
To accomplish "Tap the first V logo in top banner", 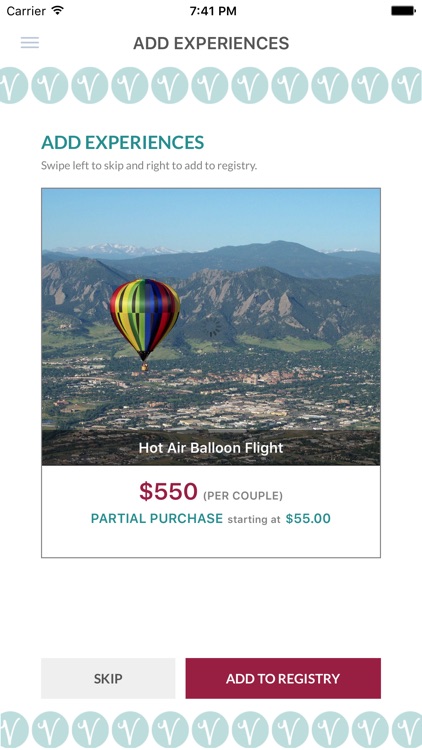I will (11, 85).
